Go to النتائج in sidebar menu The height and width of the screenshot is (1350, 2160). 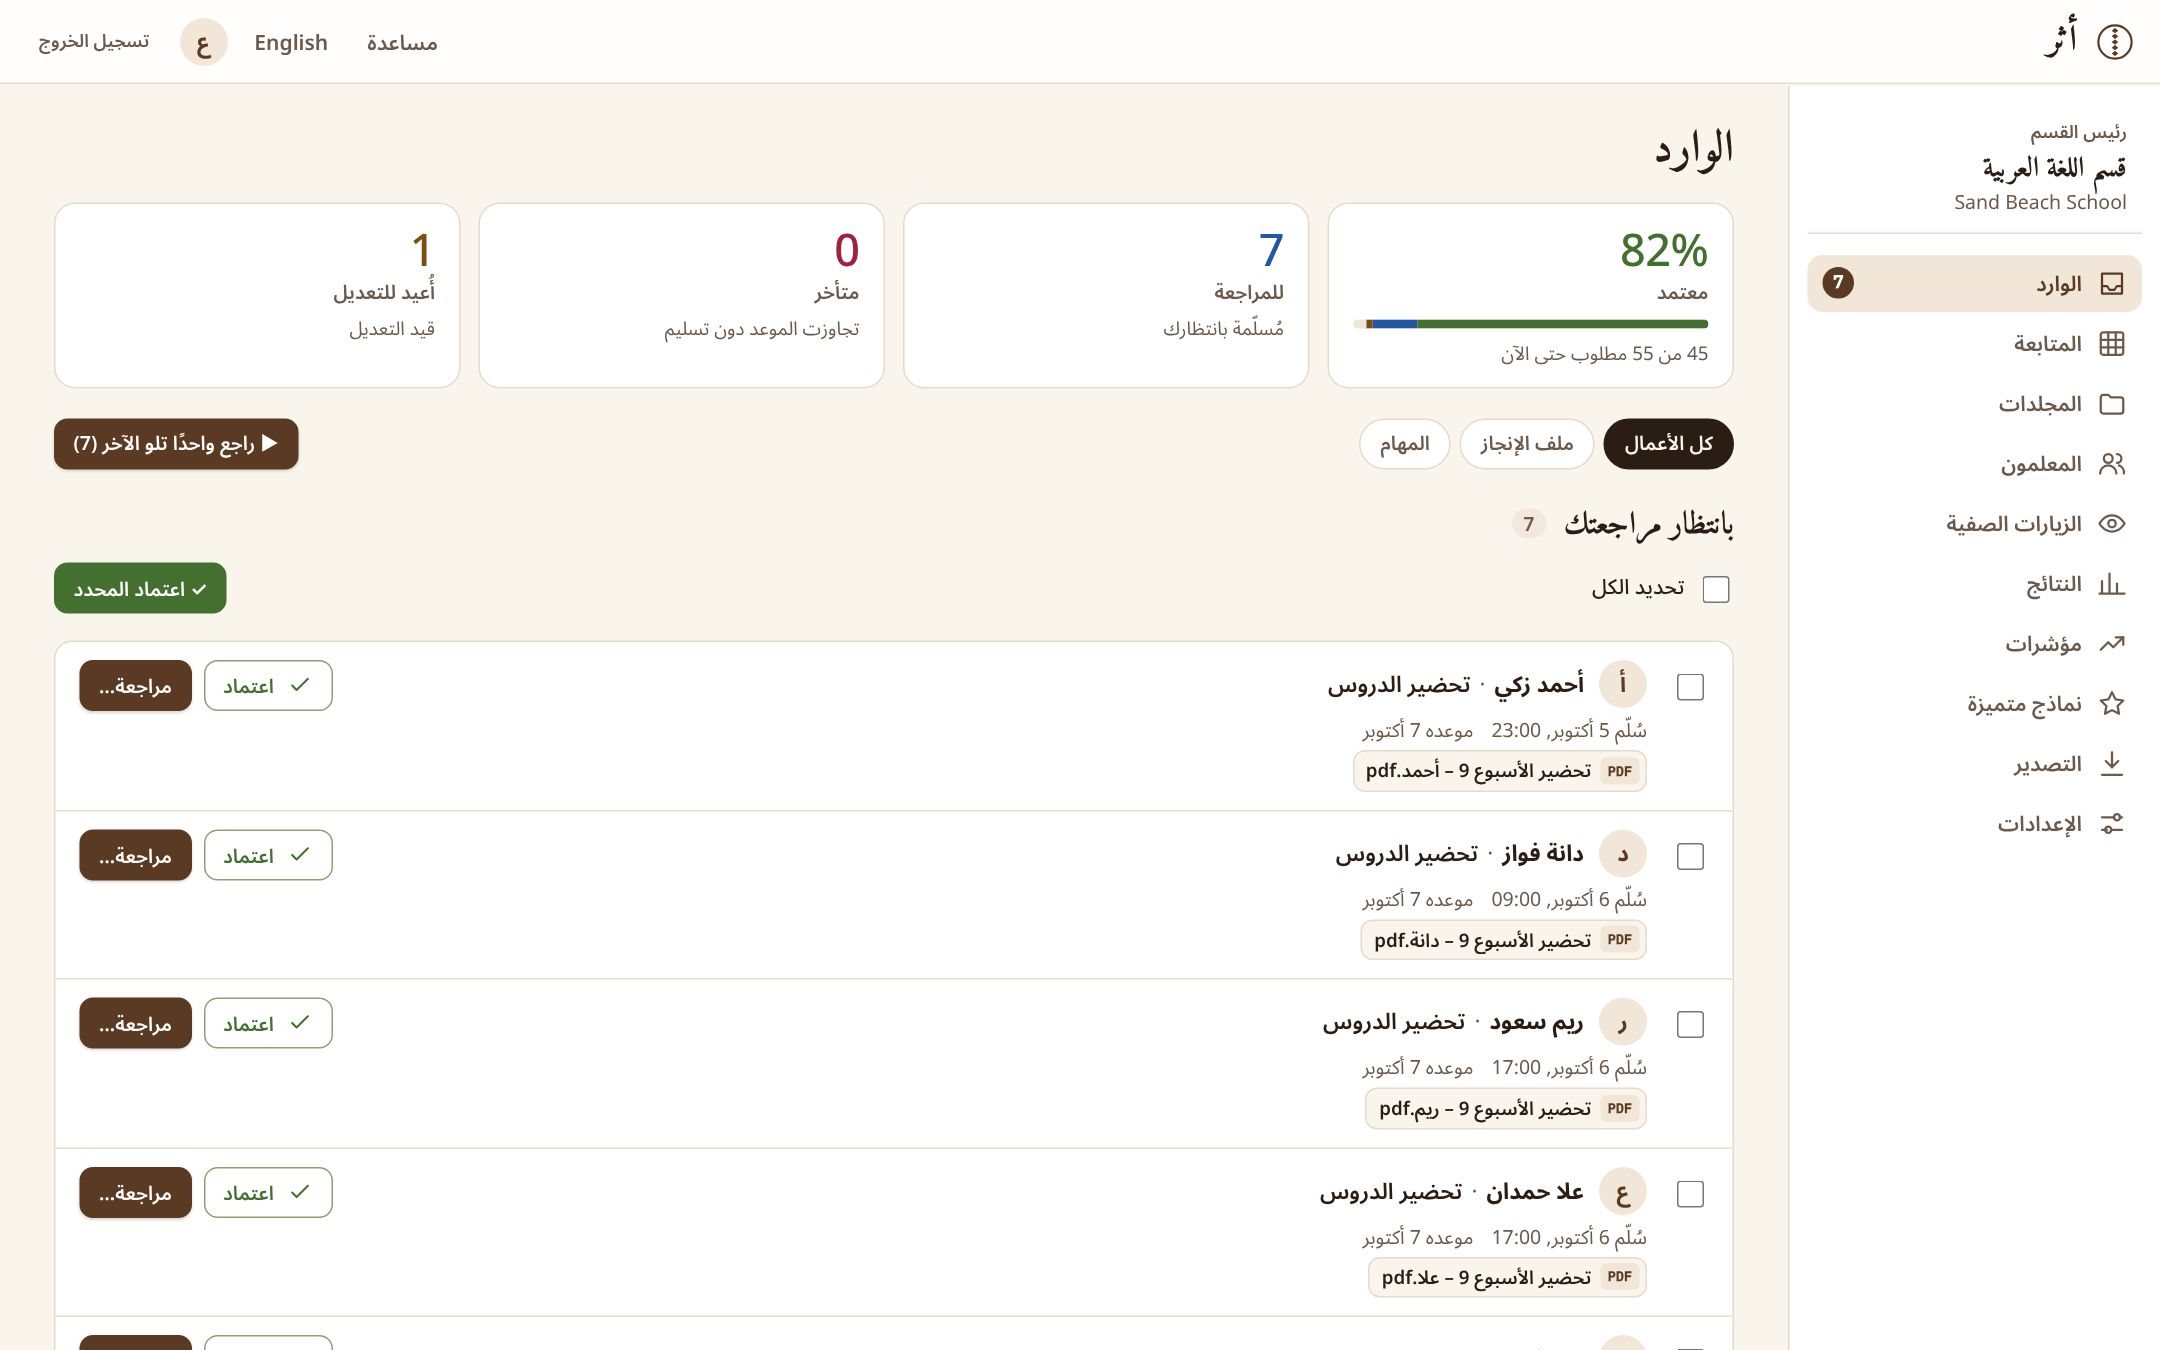1974,584
